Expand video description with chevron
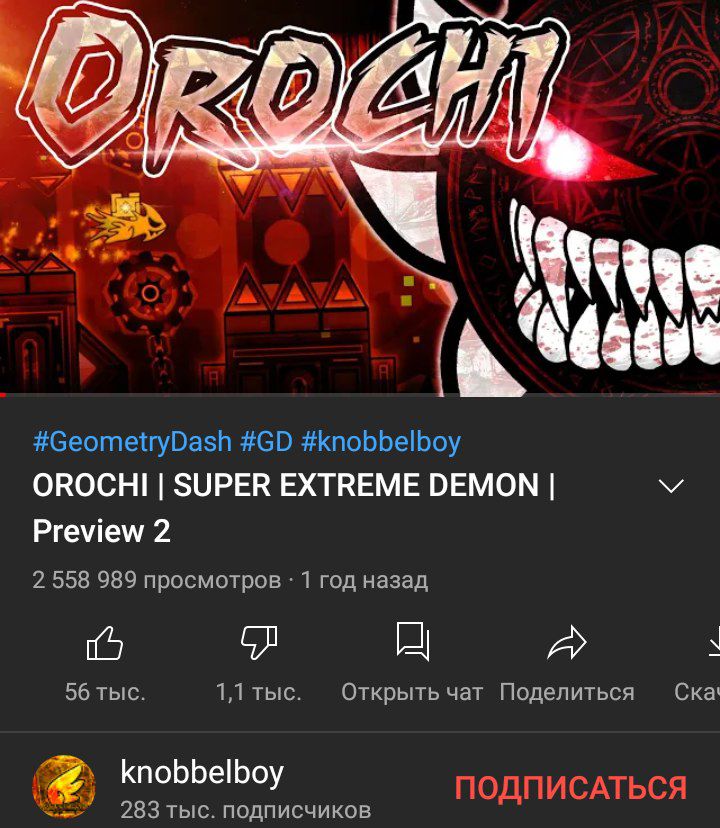Viewport: 720px width, 828px height. point(671,485)
